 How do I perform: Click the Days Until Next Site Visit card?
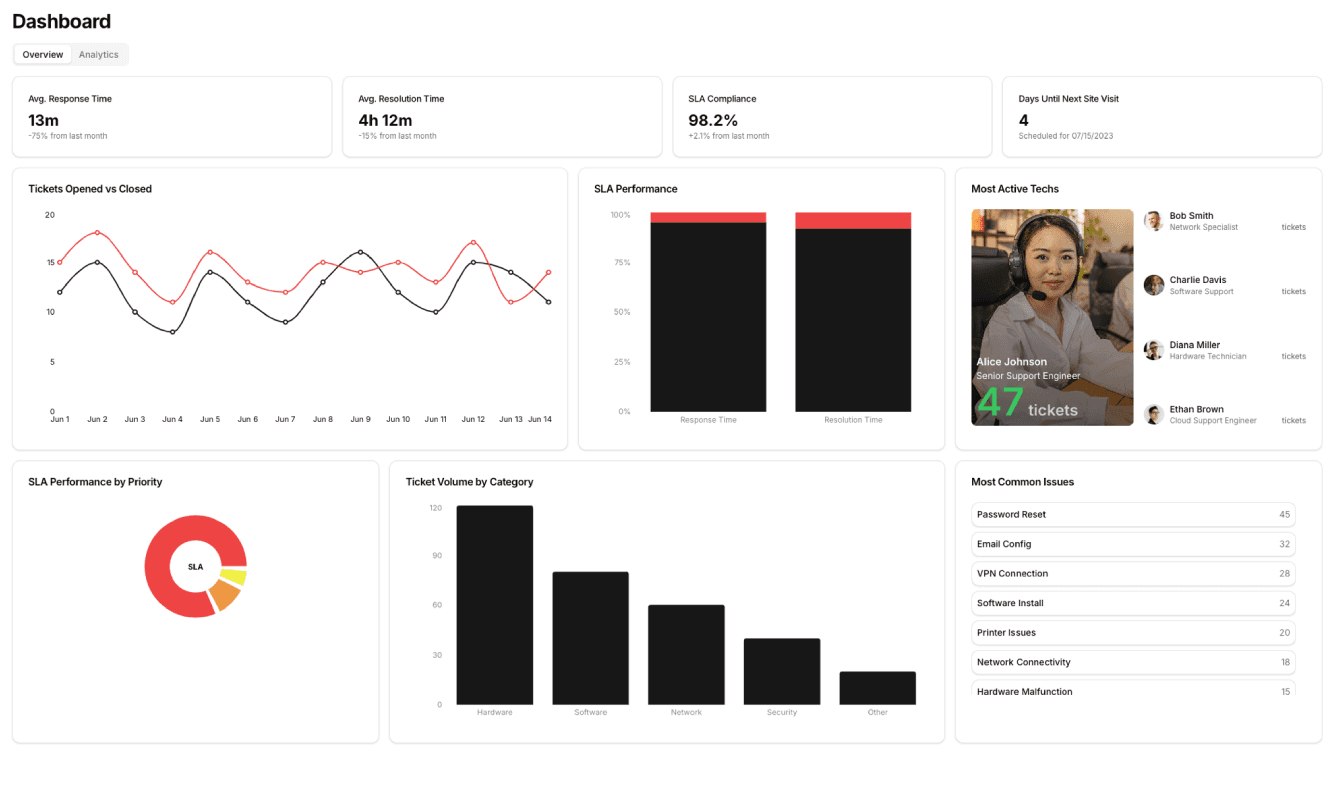(x=1162, y=117)
